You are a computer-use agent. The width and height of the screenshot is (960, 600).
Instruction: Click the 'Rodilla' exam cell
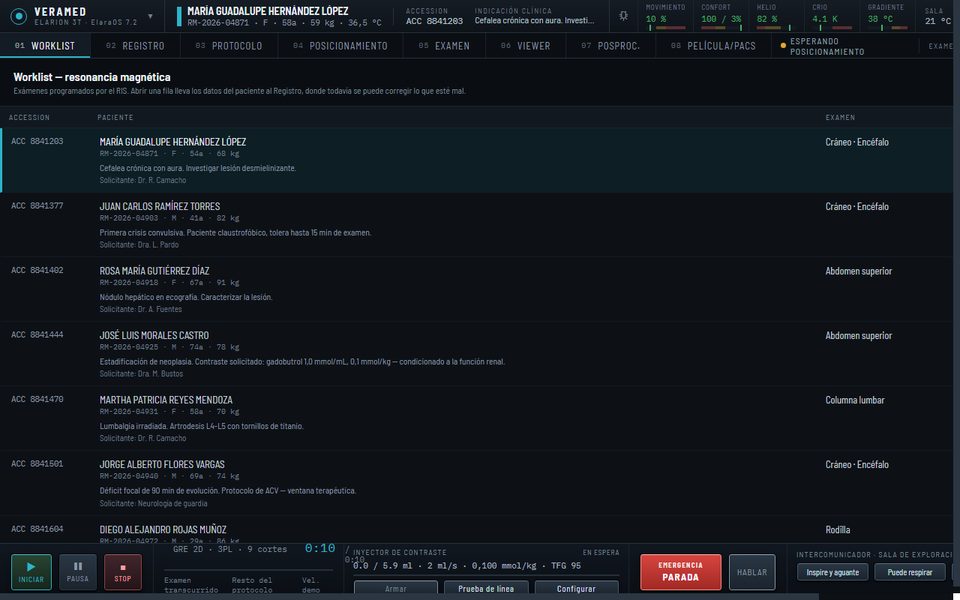coord(838,530)
